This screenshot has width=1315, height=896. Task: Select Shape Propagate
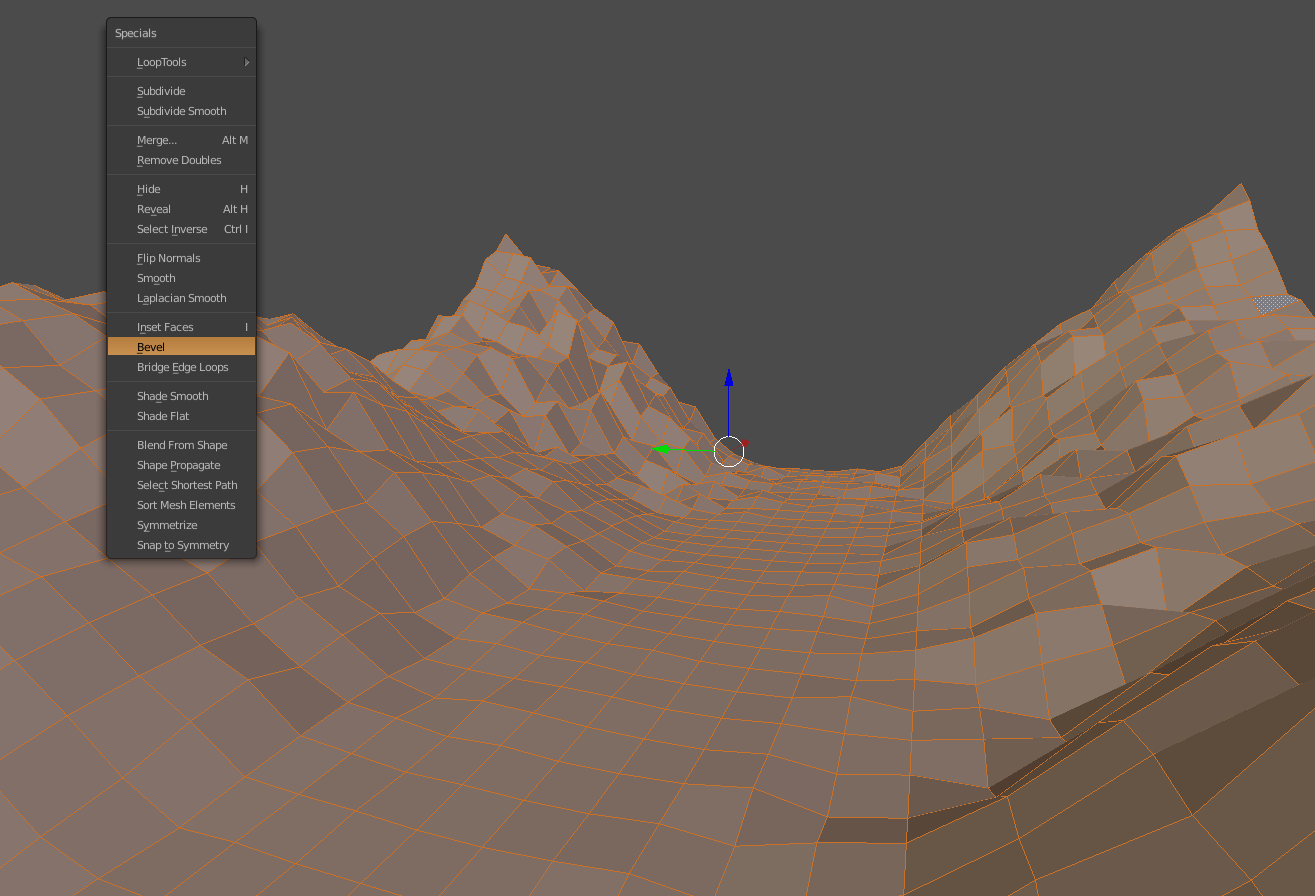(181, 465)
